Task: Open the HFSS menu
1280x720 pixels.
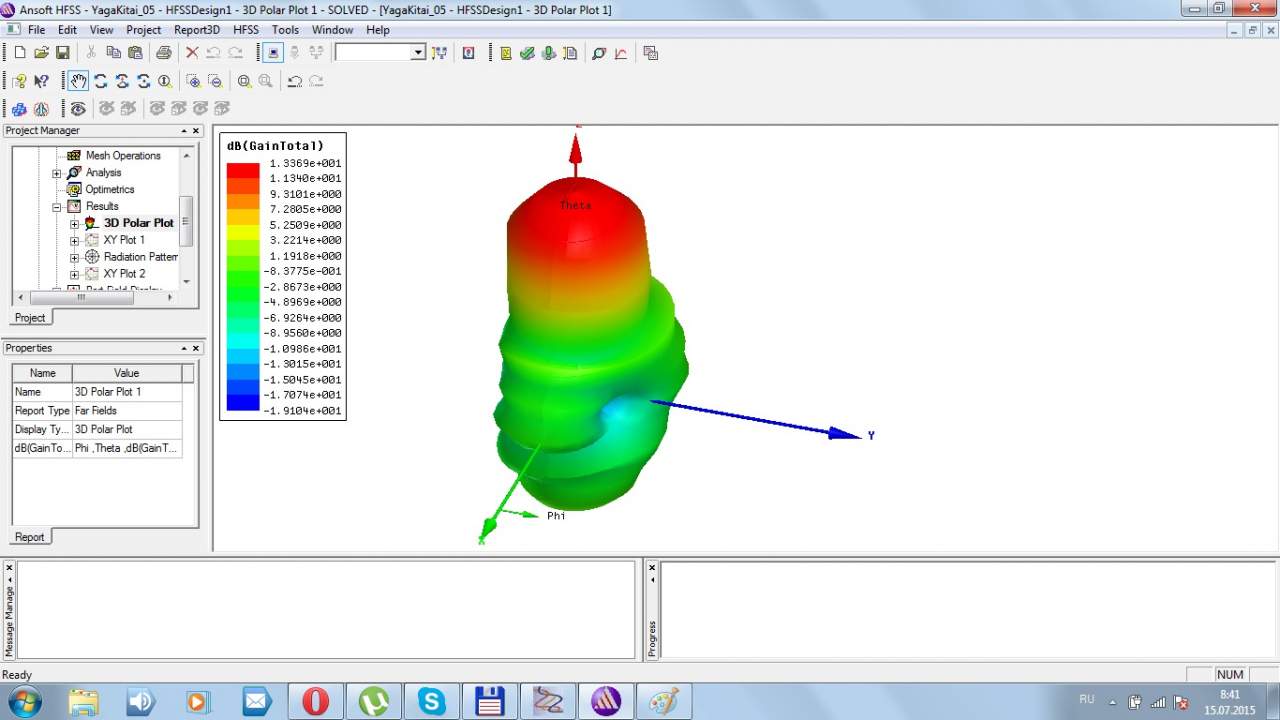Action: [x=245, y=30]
